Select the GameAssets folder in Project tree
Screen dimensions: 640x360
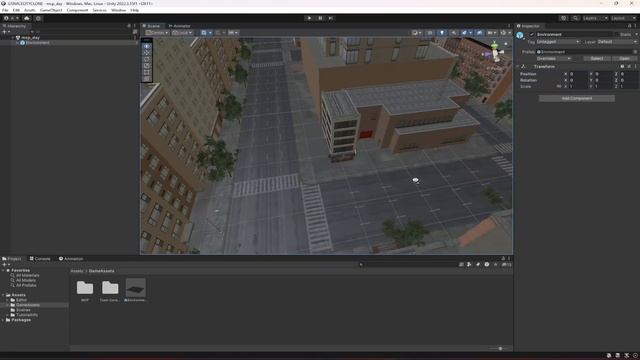point(28,305)
